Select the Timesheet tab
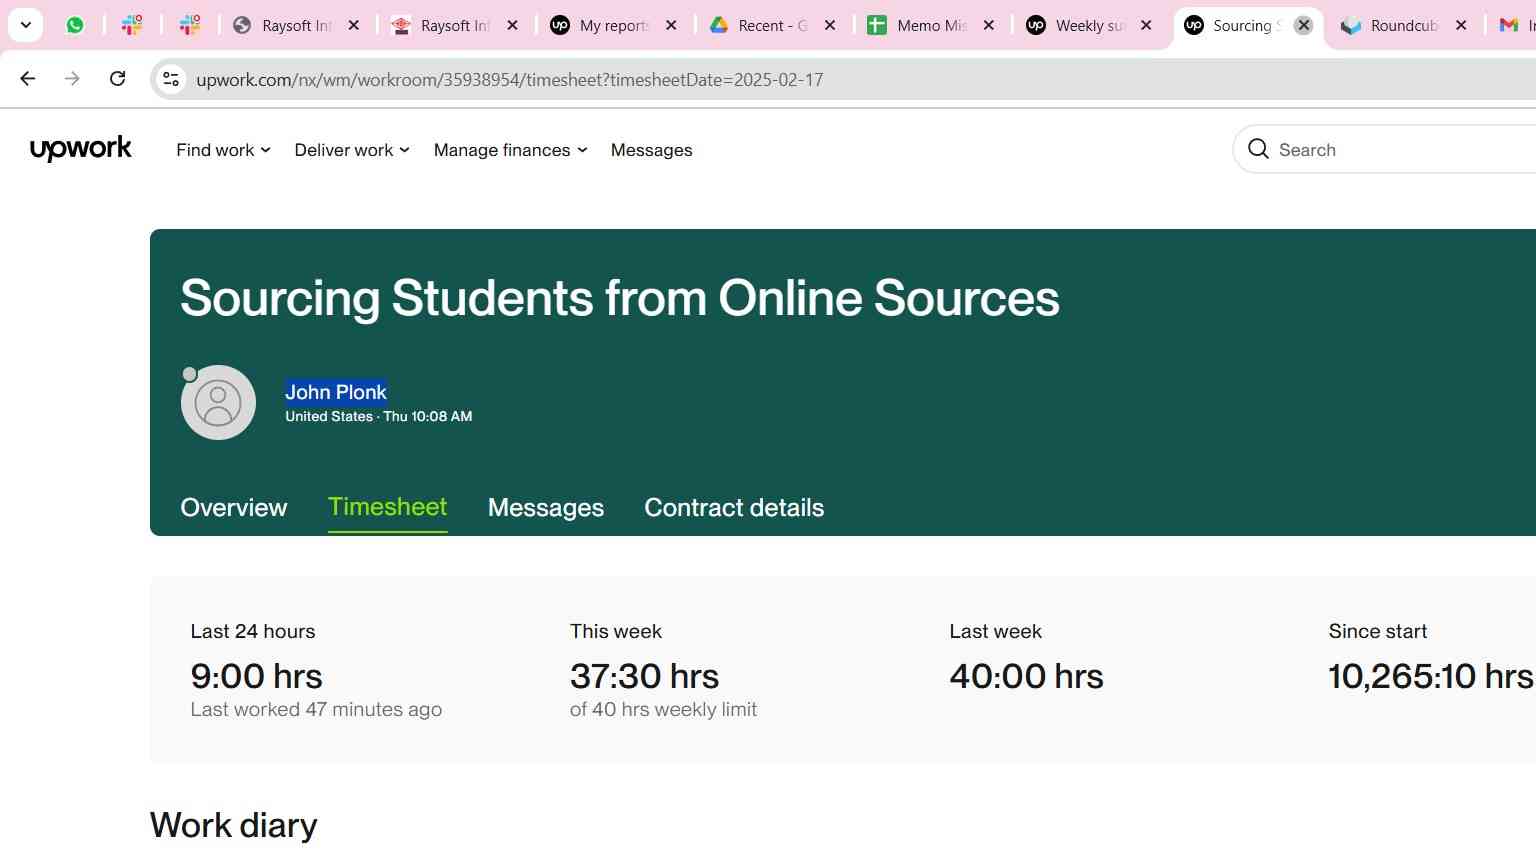1536x864 pixels. pos(388,507)
